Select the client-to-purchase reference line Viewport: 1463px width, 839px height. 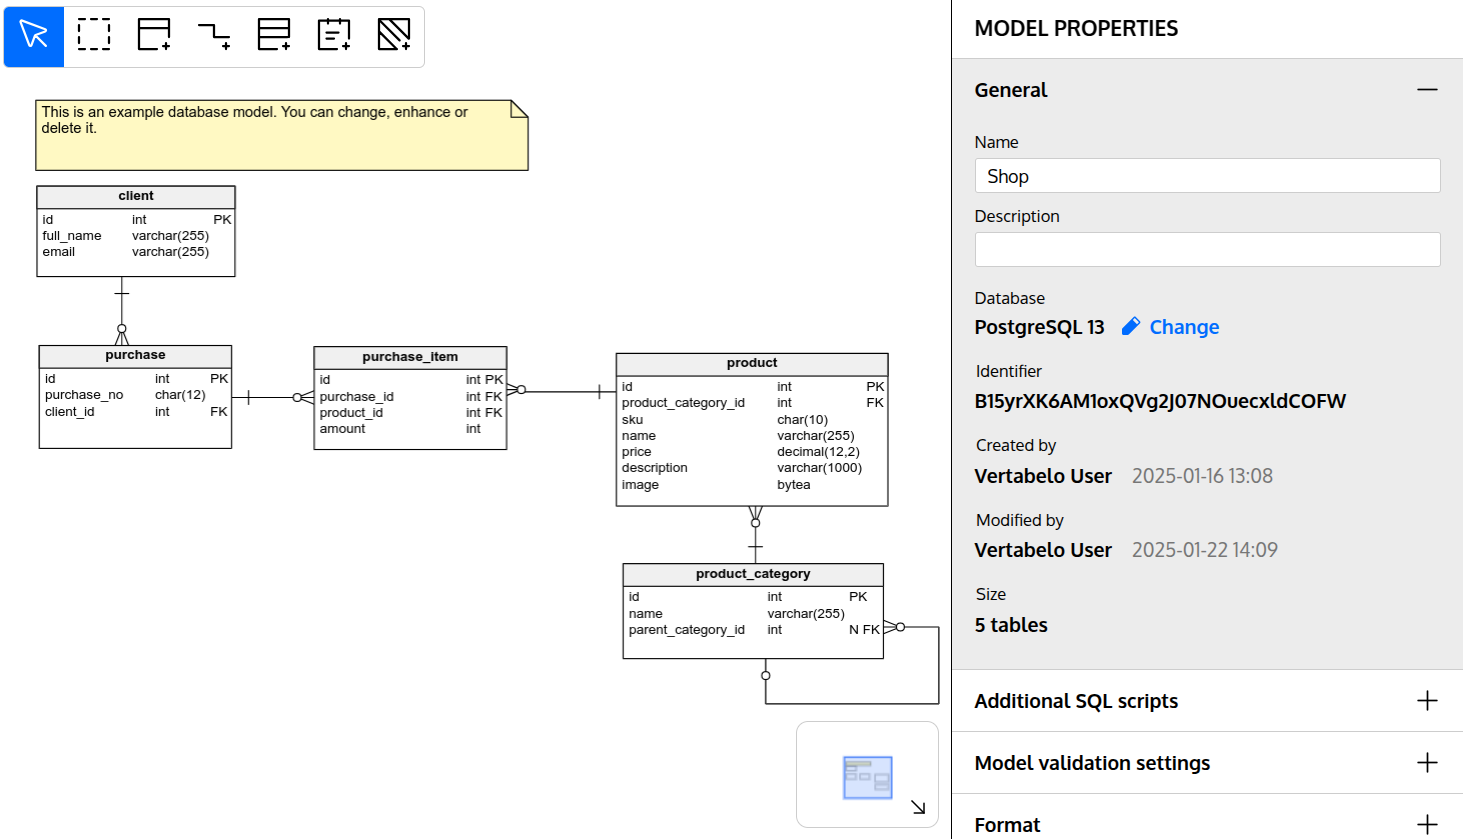point(122,310)
